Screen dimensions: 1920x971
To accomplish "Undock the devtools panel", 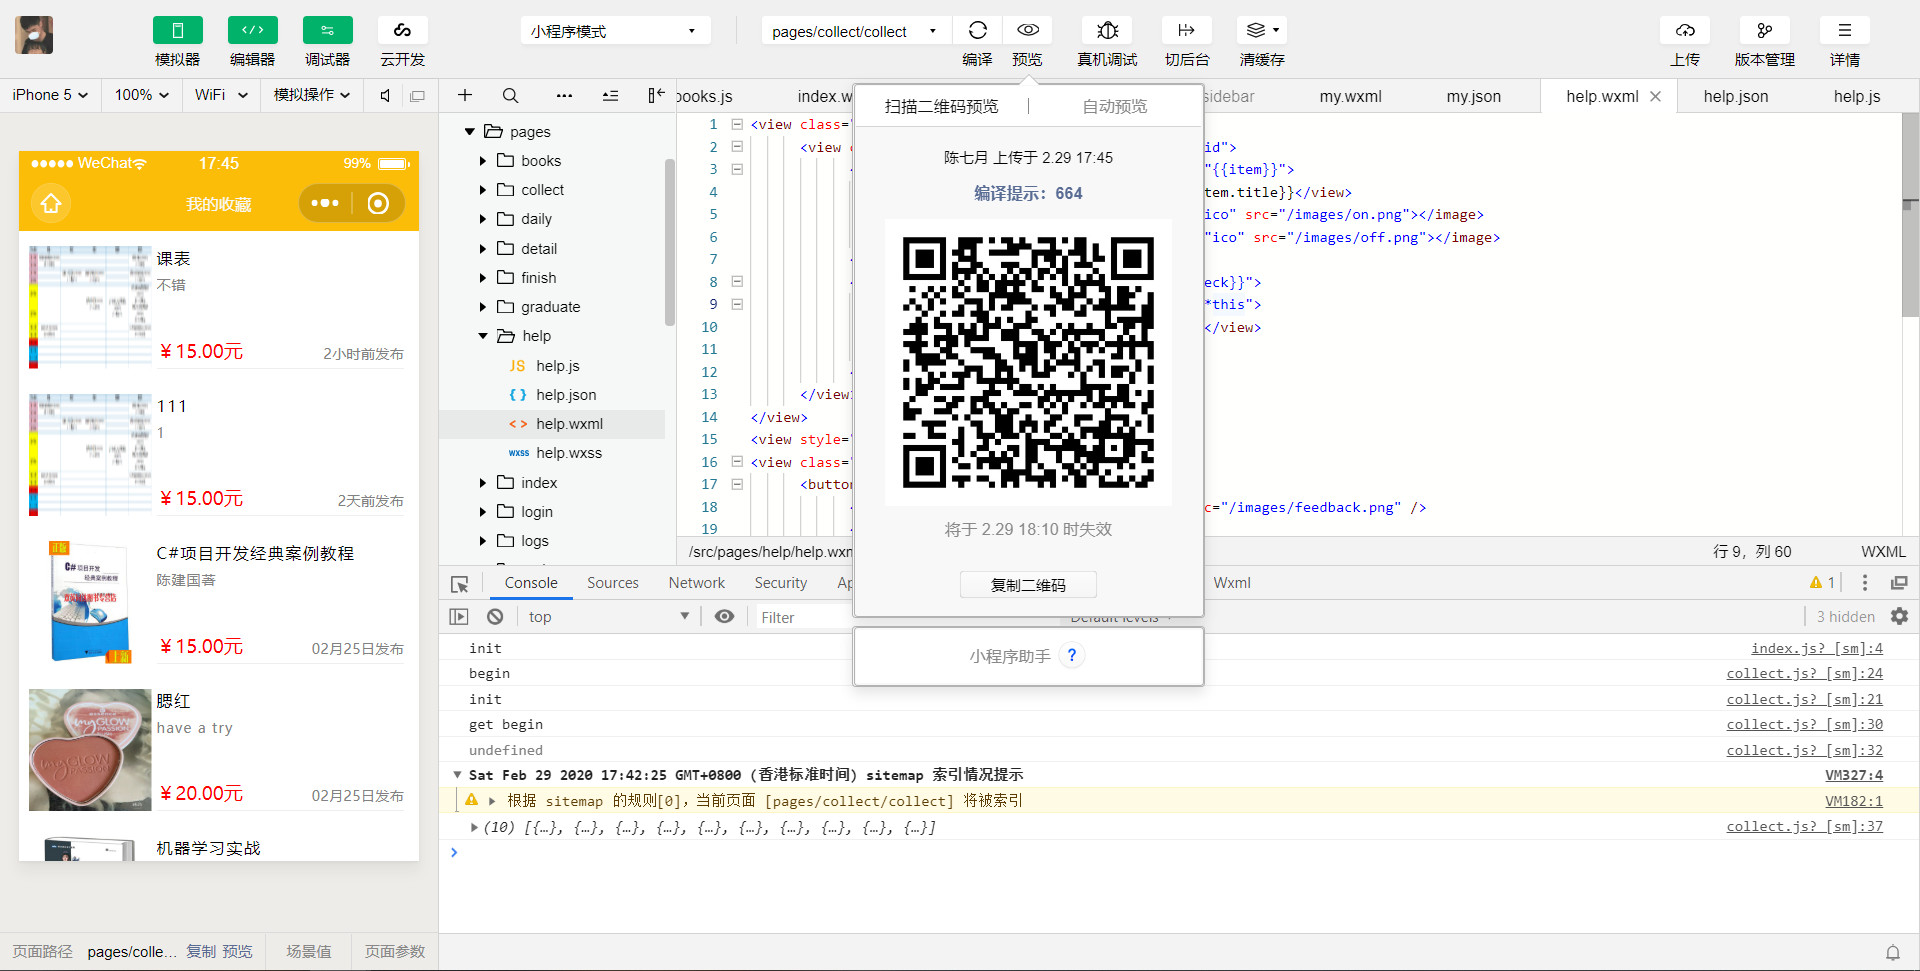I will click(1899, 583).
